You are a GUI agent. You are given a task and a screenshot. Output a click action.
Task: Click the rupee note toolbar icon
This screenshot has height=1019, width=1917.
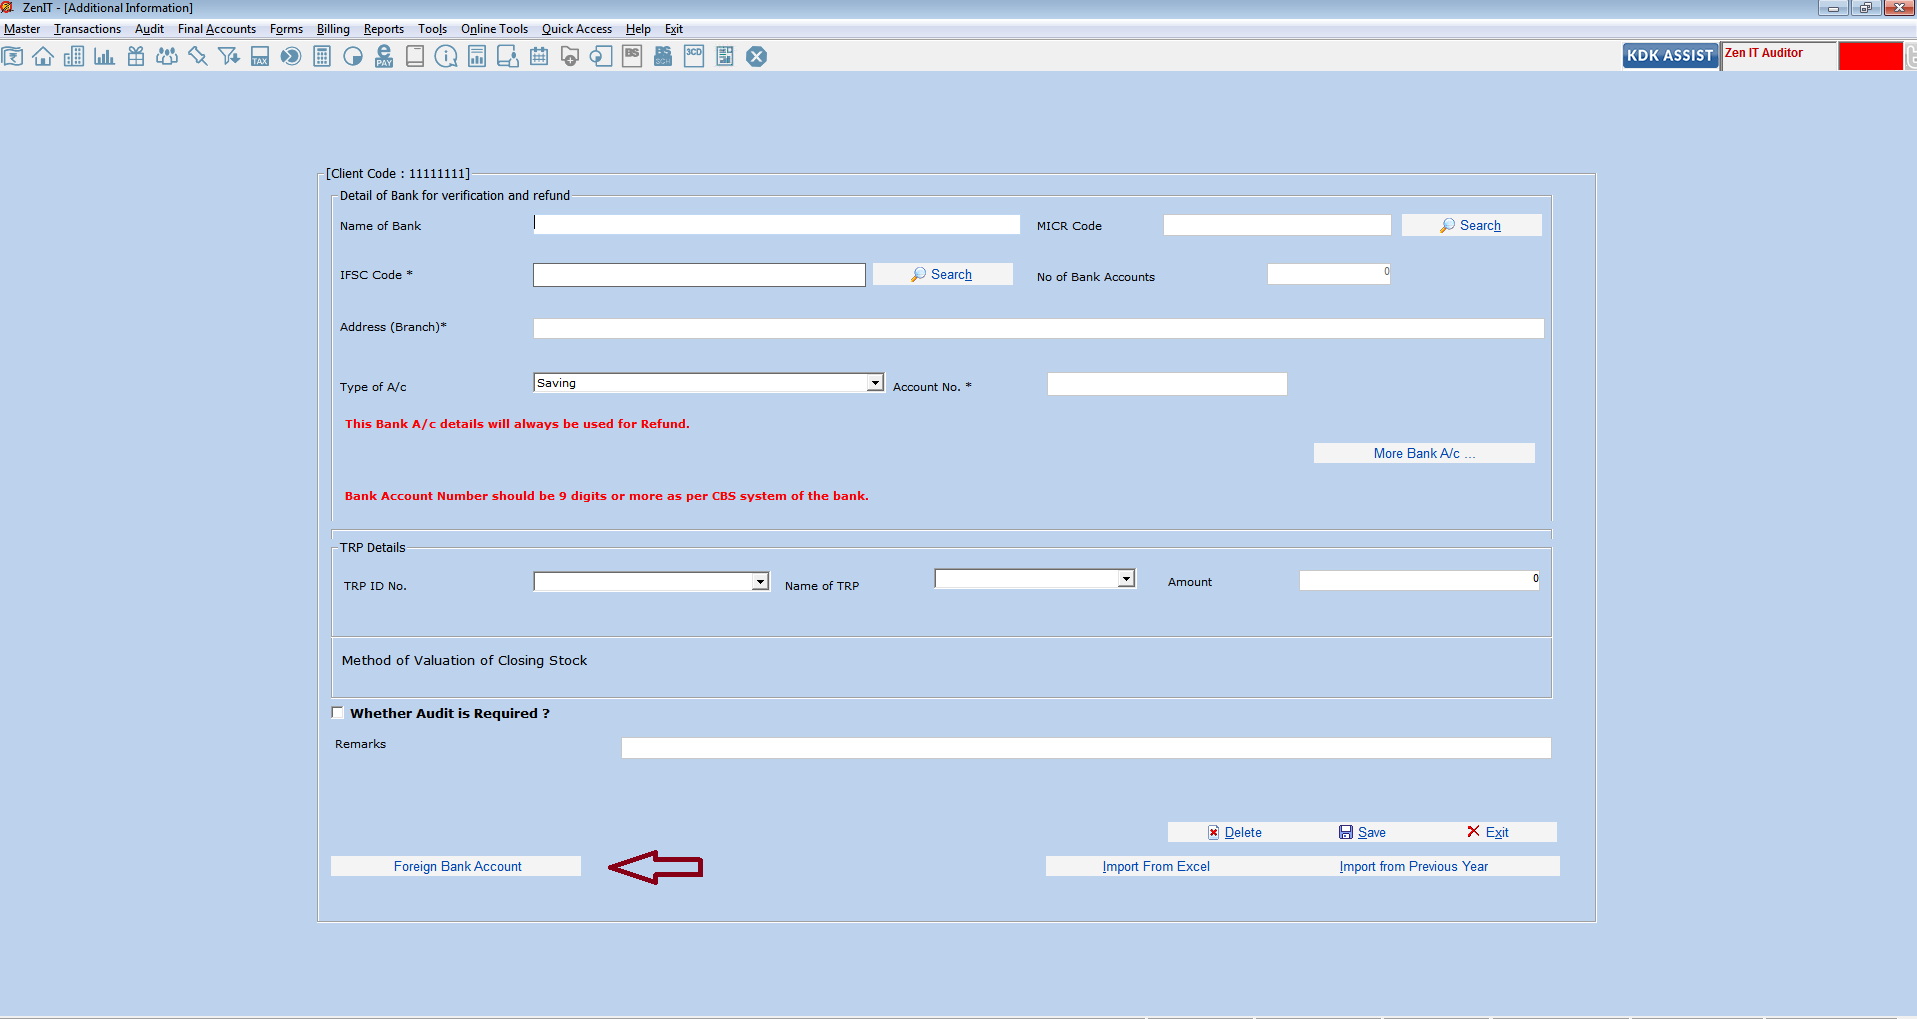[12, 57]
